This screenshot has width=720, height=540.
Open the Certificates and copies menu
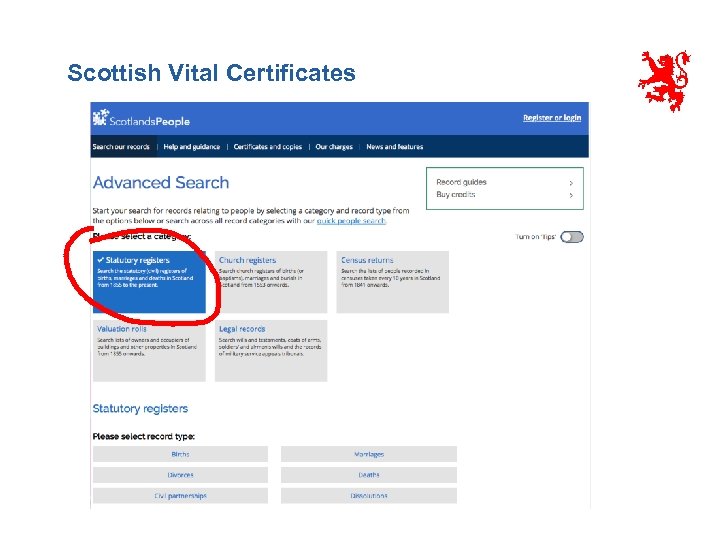(268, 147)
